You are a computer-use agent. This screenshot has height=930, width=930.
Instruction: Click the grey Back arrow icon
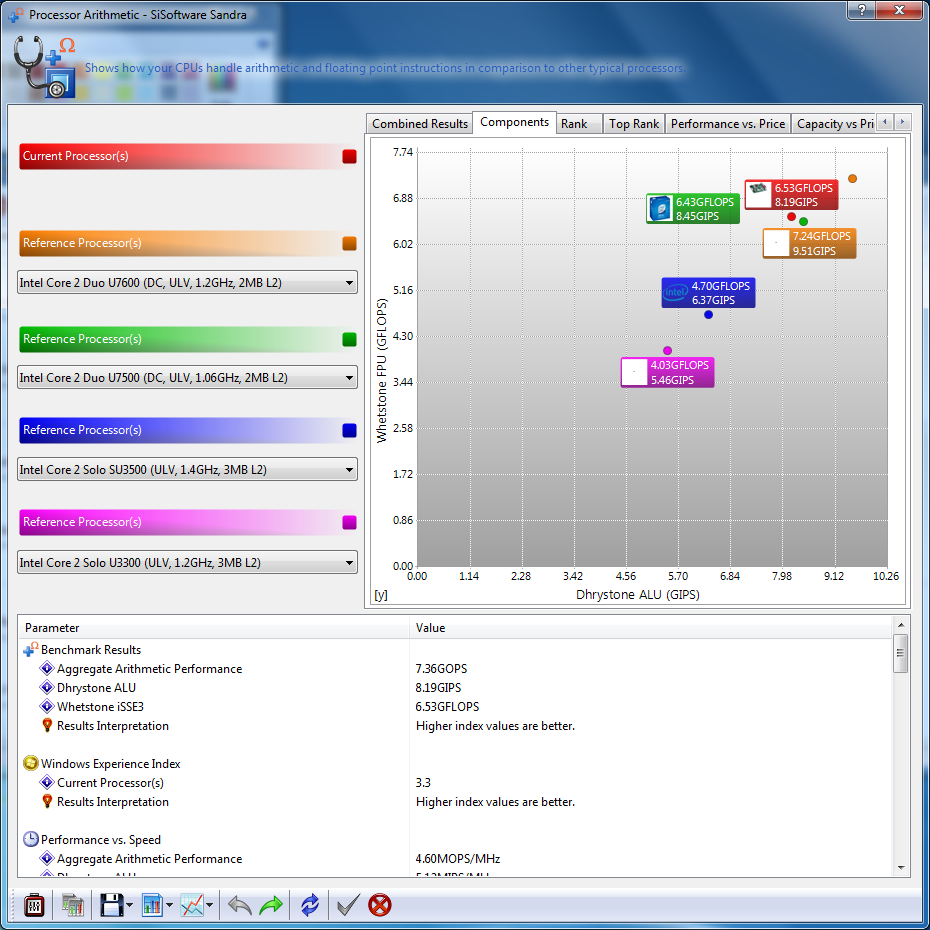click(240, 905)
